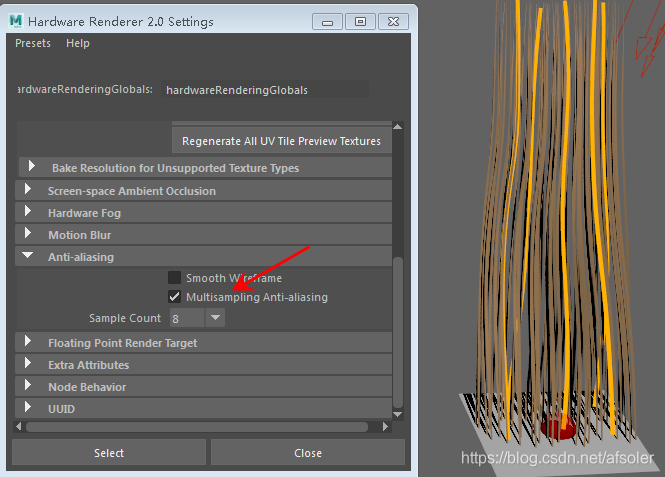
Task: Click Regenerate All UV Tile Preview Textures
Action: [x=282, y=141]
